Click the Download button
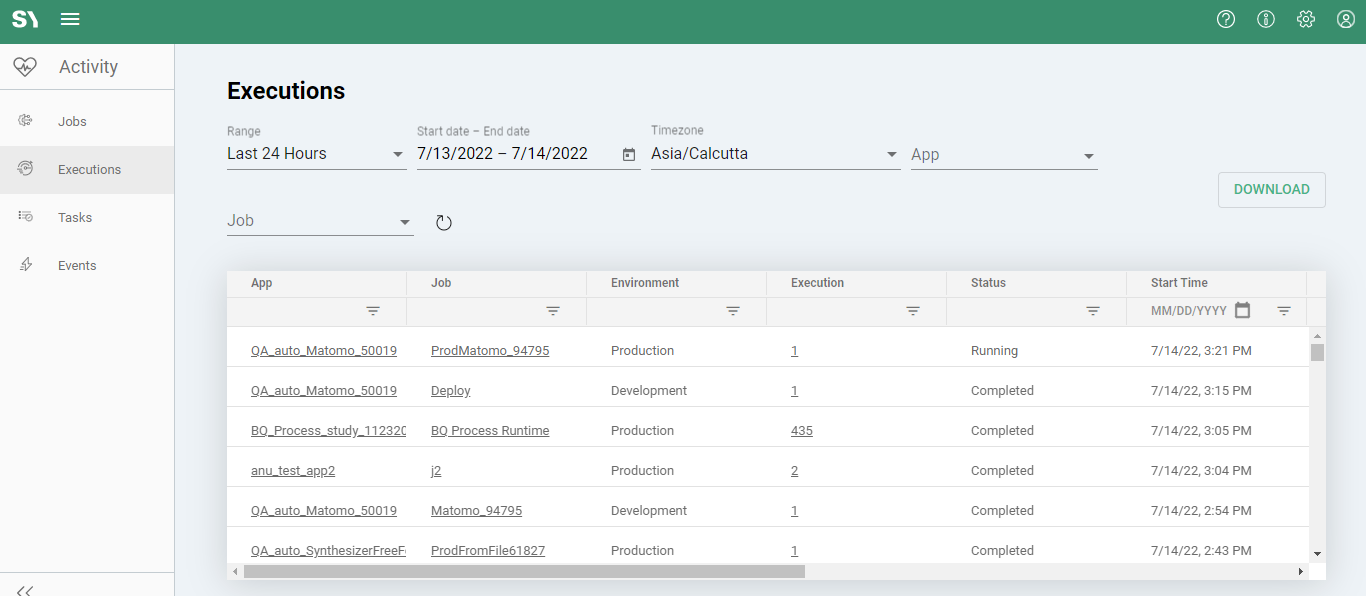Viewport: 1366px width, 596px height. pos(1271,190)
